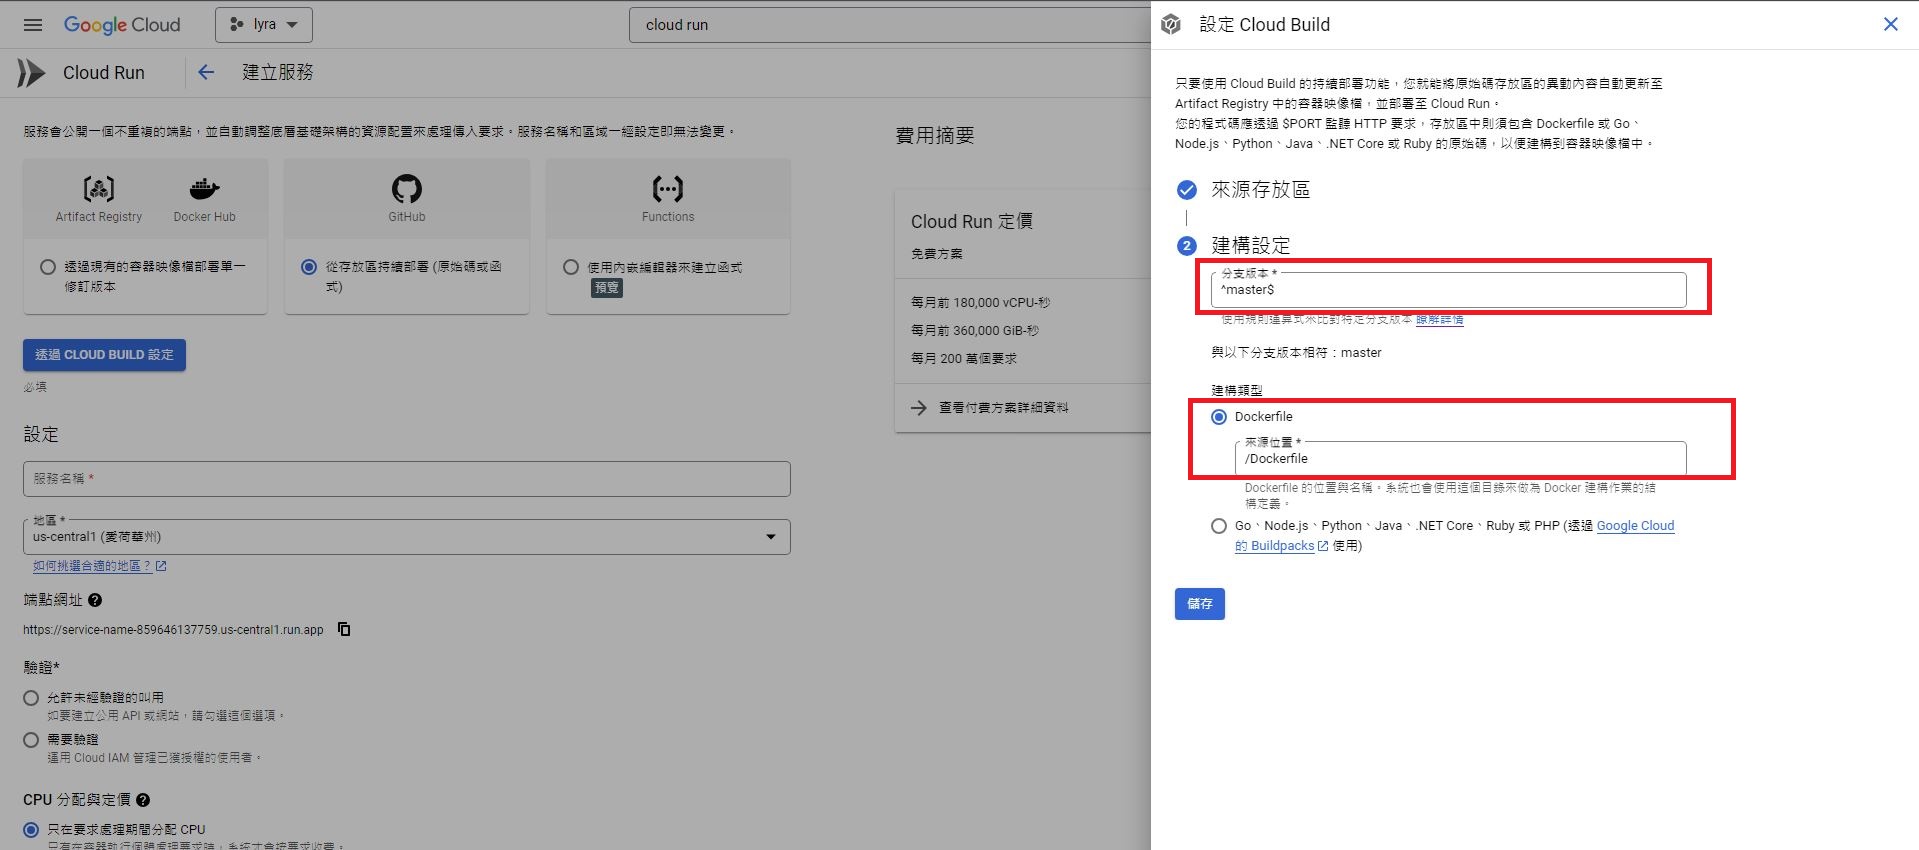Select 允許未經驗證的叫用 radio button

31,698
